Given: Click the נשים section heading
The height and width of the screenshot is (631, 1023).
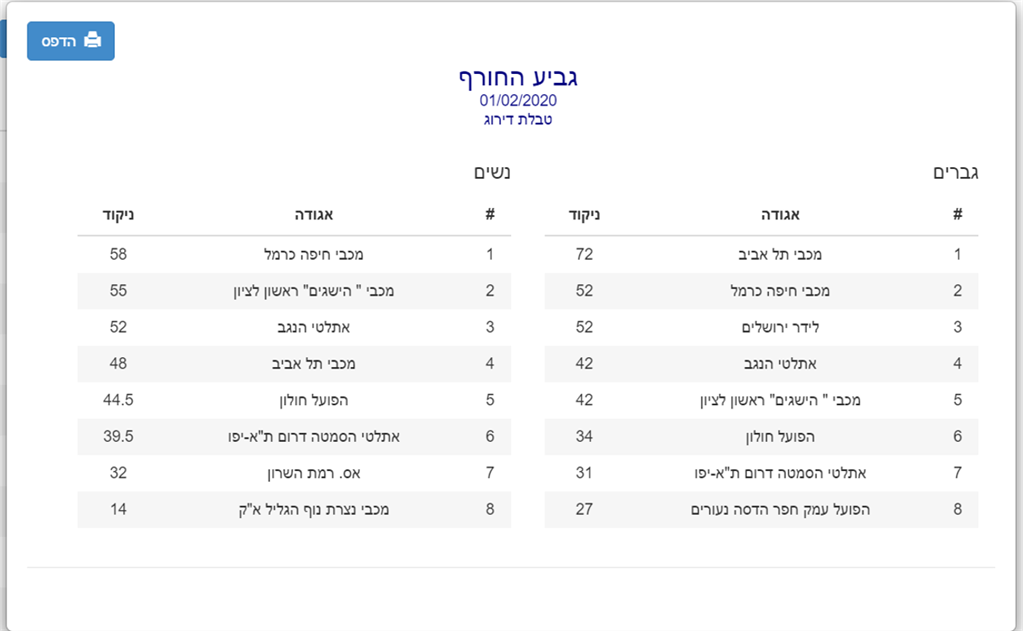Looking at the screenshot, I should click(492, 173).
